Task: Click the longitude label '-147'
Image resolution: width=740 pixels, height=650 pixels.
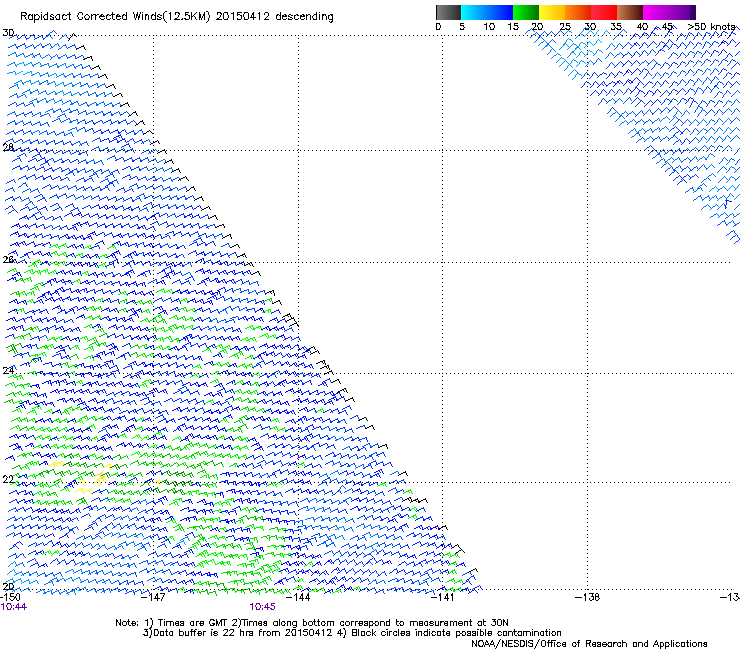Action: tap(153, 597)
